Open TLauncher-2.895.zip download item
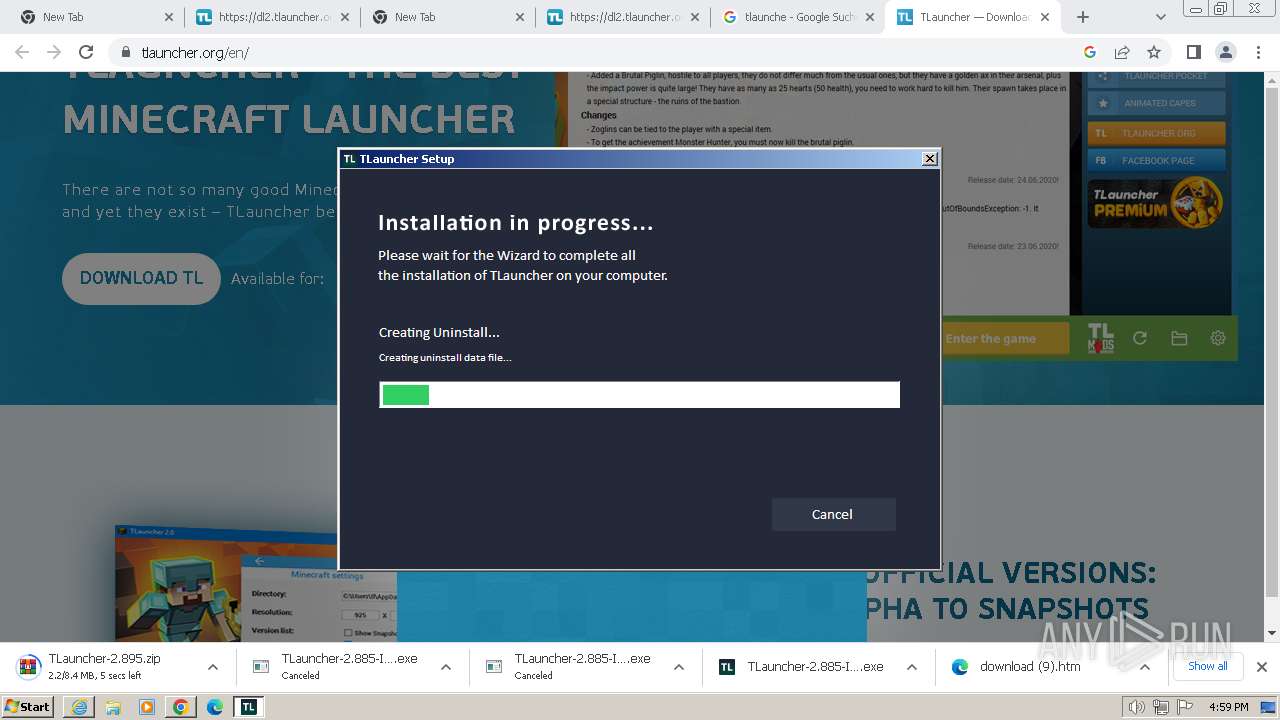The width and height of the screenshot is (1280, 720). 104,667
